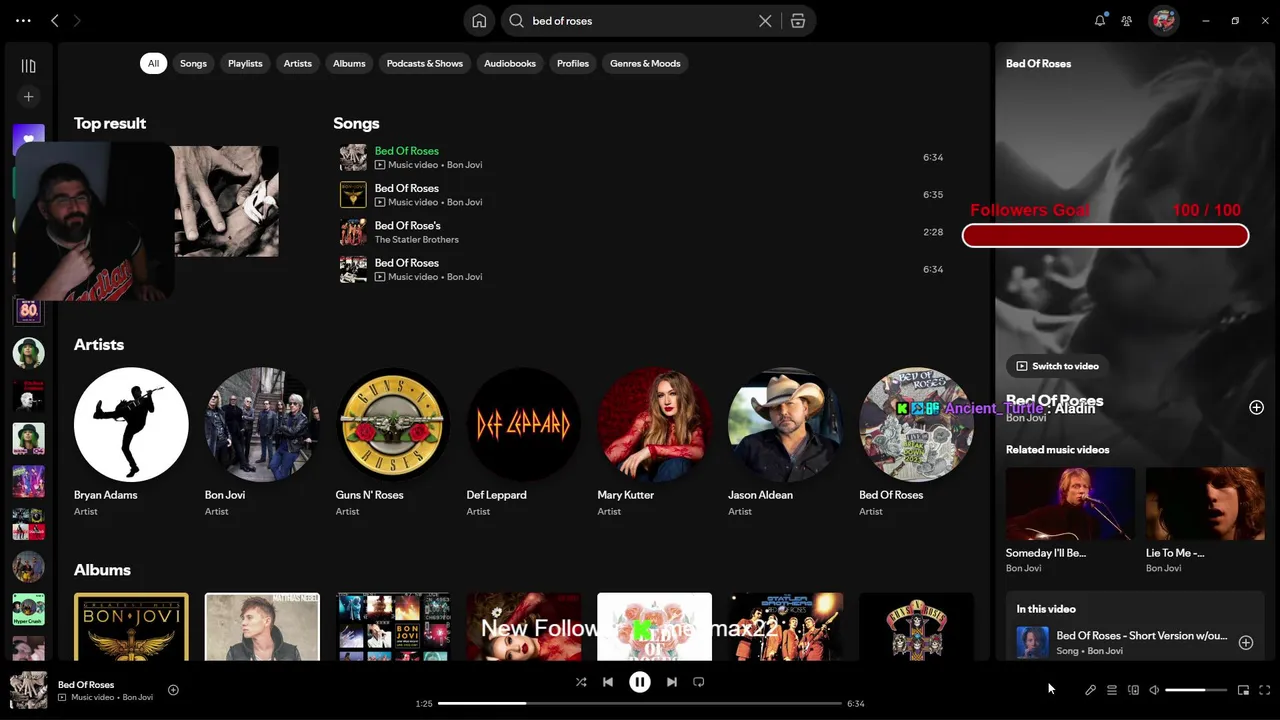
Task: Open the play queue
Action: click(x=1112, y=690)
